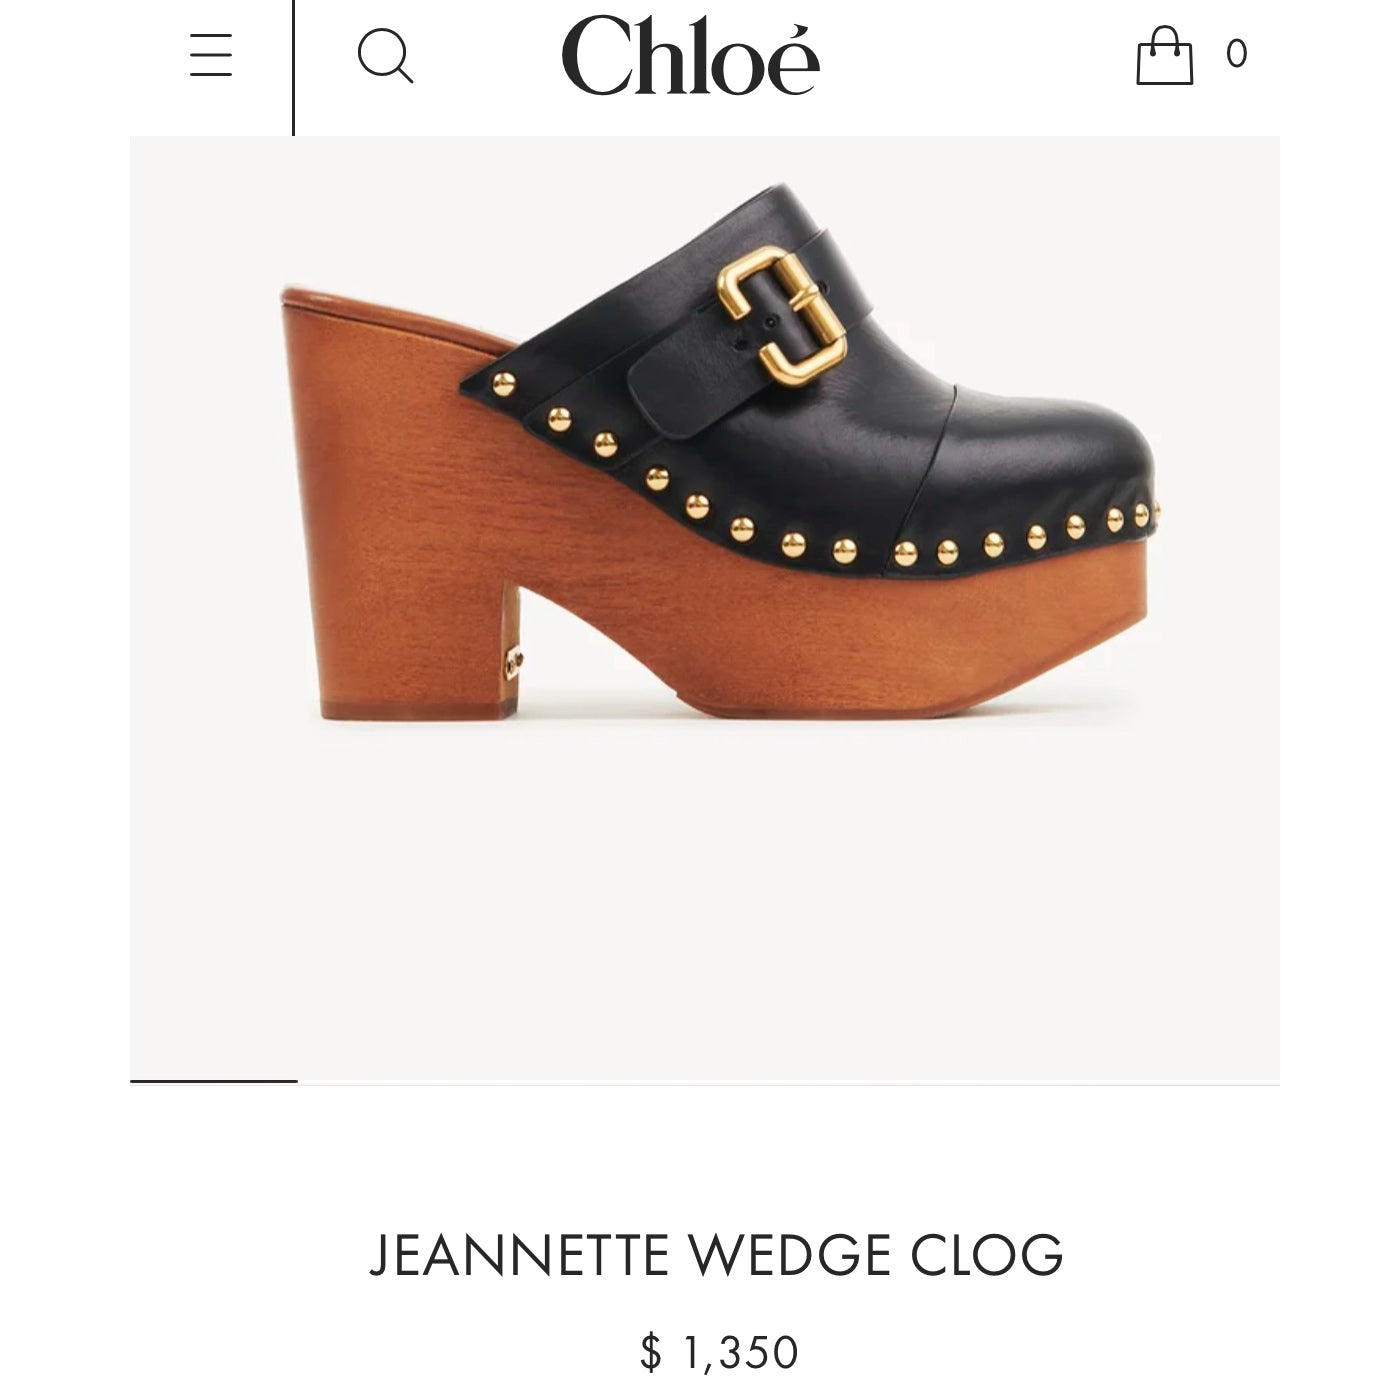The height and width of the screenshot is (1396, 1396).
Task: Select the active carousel progress segment
Action: coord(214,1081)
